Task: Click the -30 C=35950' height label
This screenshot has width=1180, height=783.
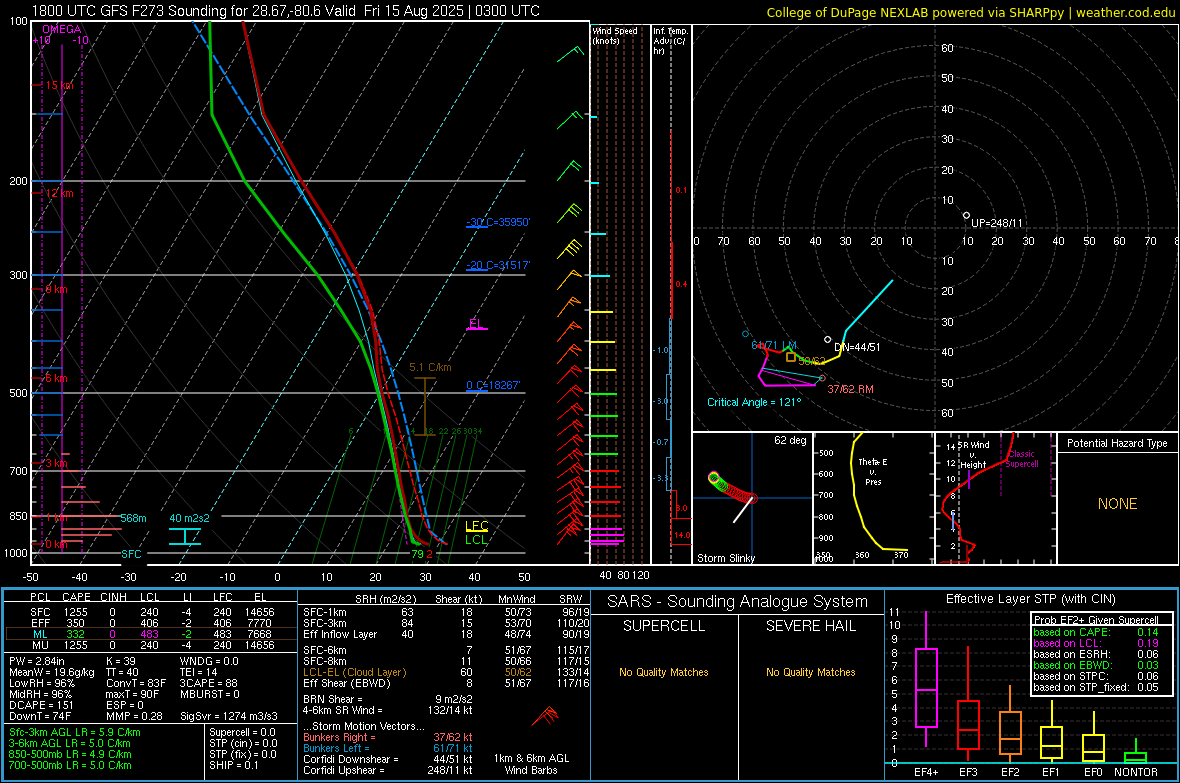Action: click(x=498, y=222)
